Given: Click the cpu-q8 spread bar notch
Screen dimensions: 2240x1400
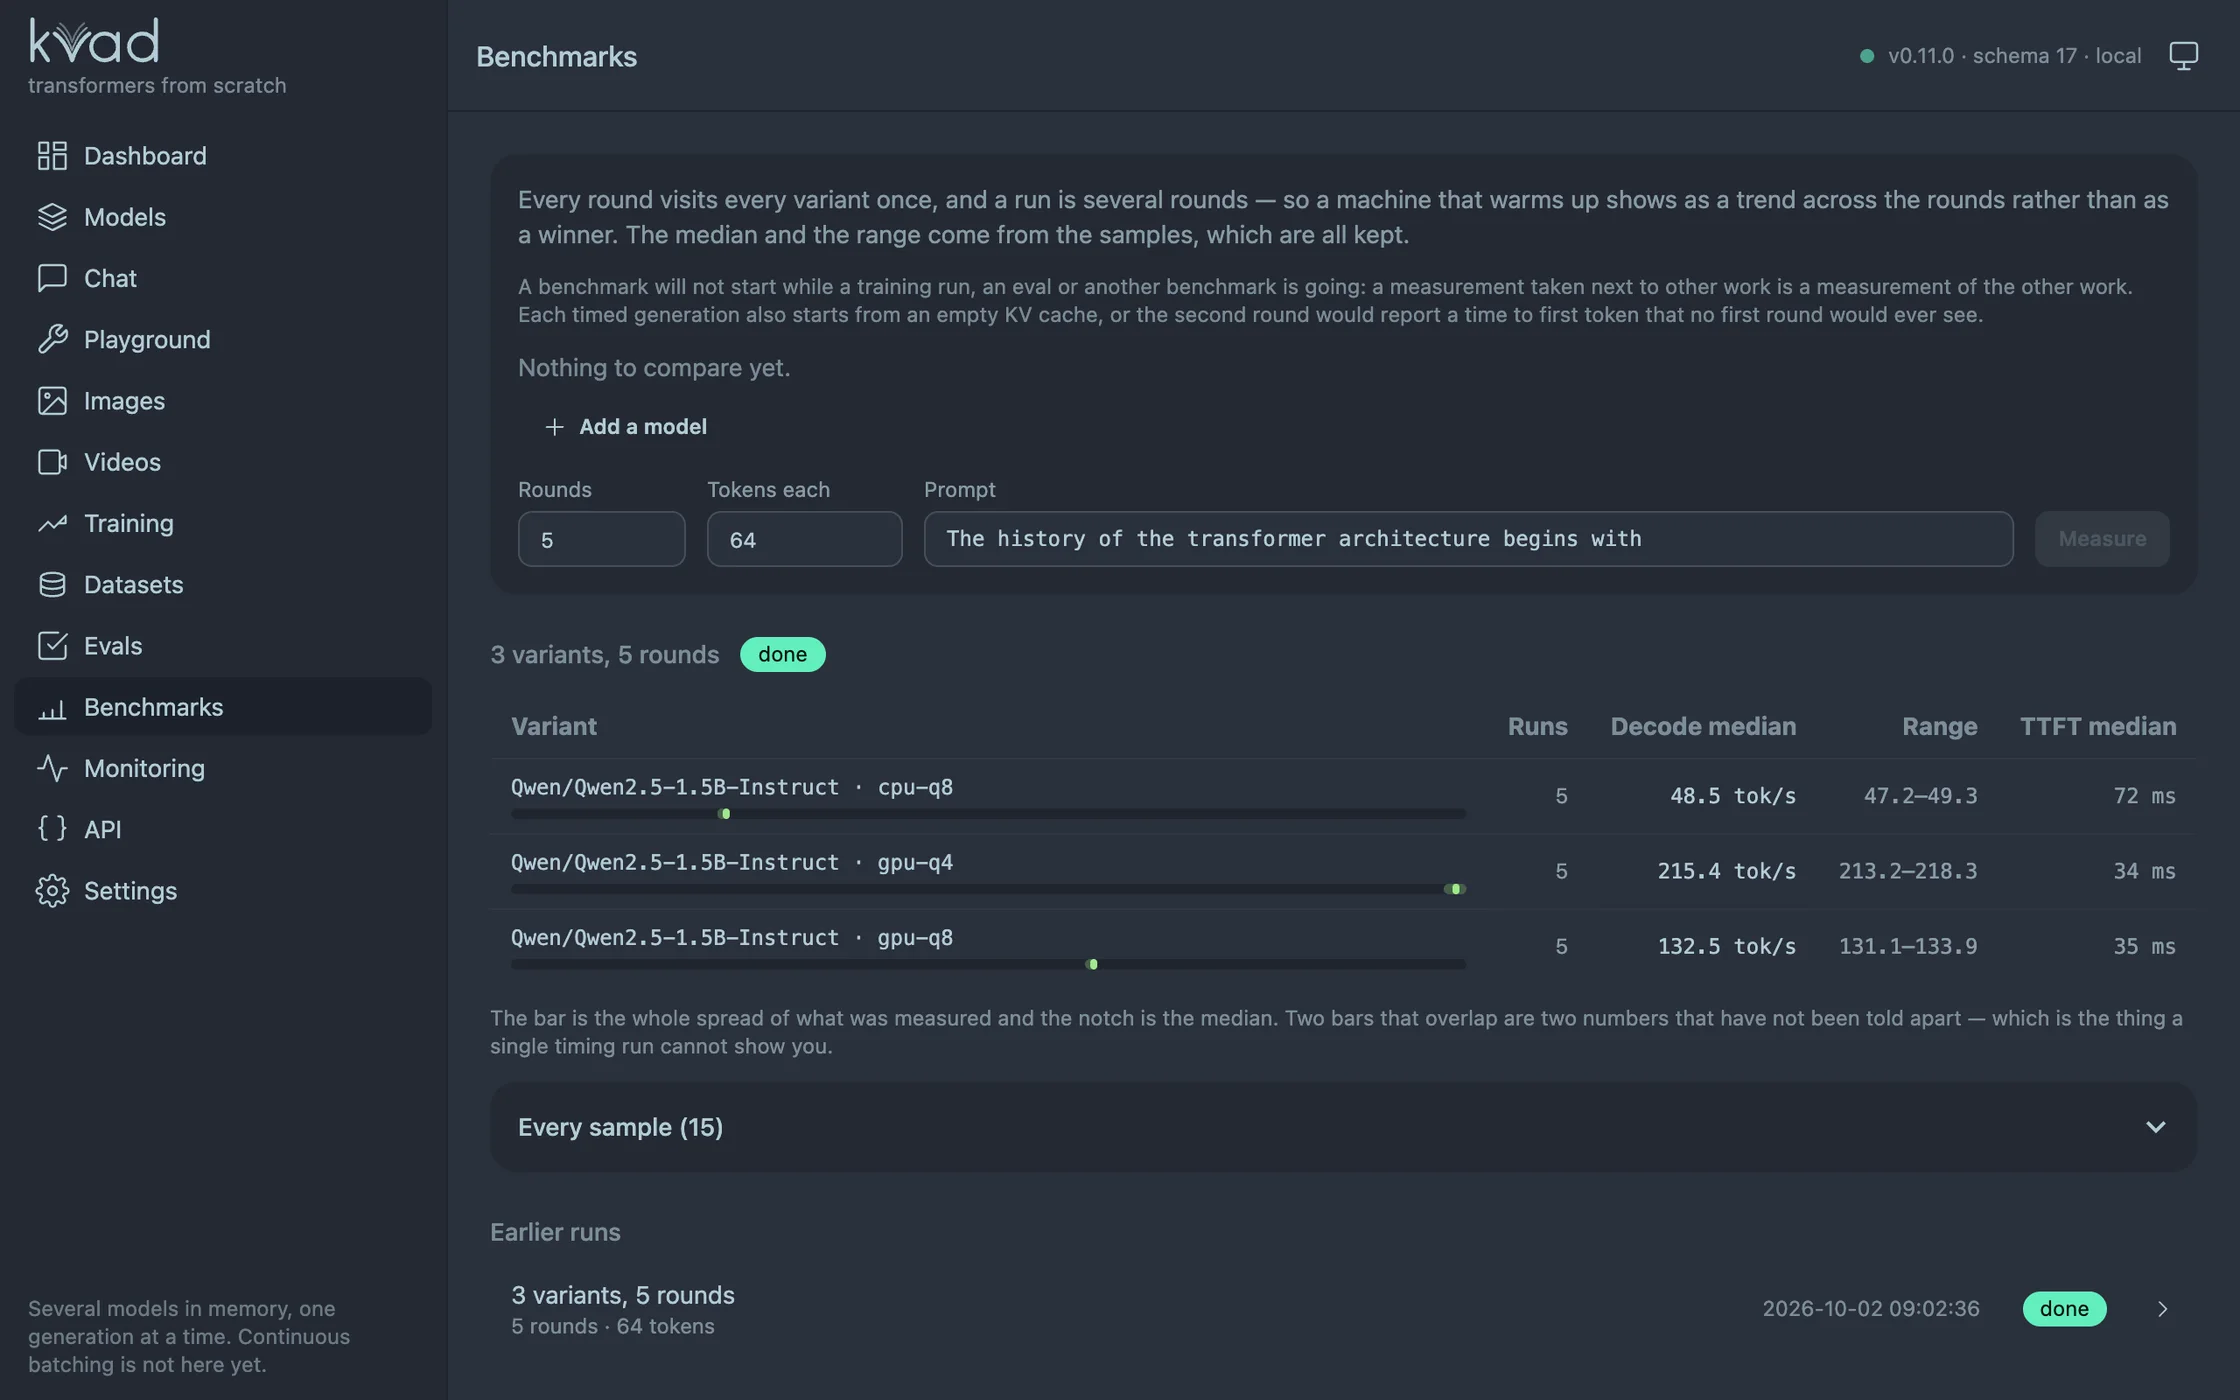Looking at the screenshot, I should pyautogui.click(x=725, y=814).
